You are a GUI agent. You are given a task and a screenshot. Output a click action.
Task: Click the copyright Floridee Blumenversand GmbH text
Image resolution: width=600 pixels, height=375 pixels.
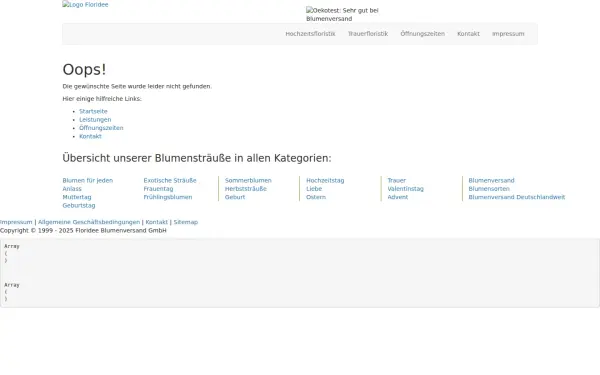83,231
